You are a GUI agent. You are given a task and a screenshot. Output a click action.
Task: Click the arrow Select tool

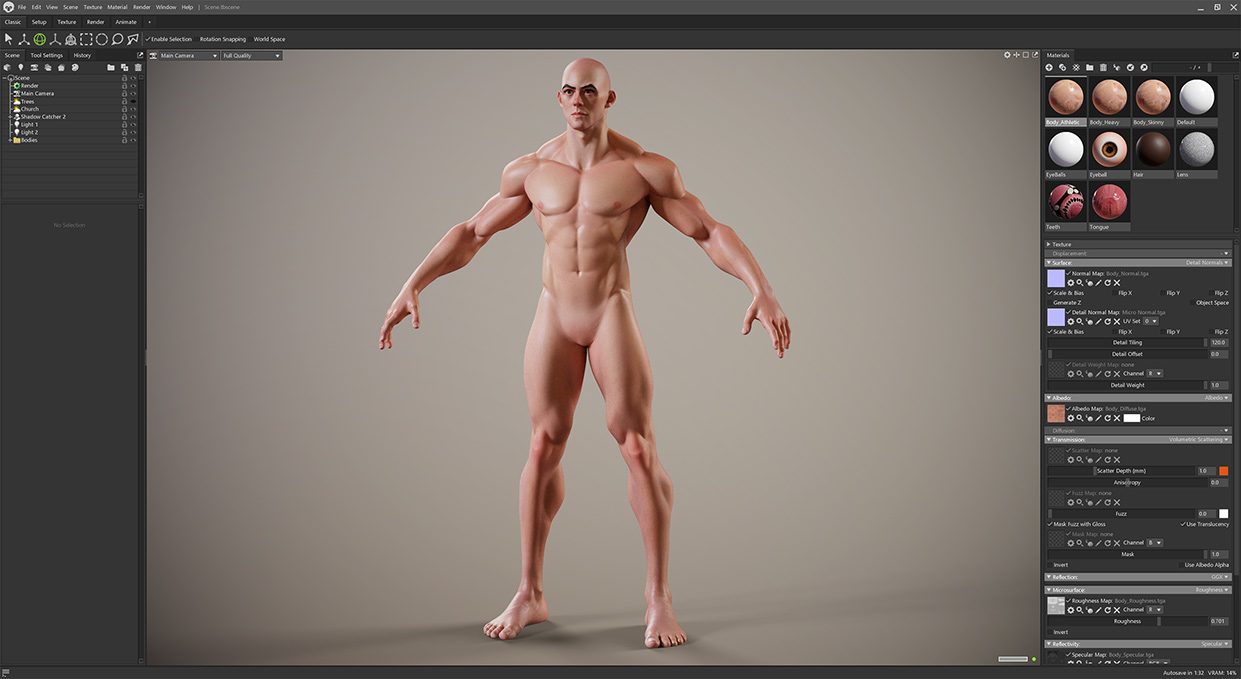9,39
